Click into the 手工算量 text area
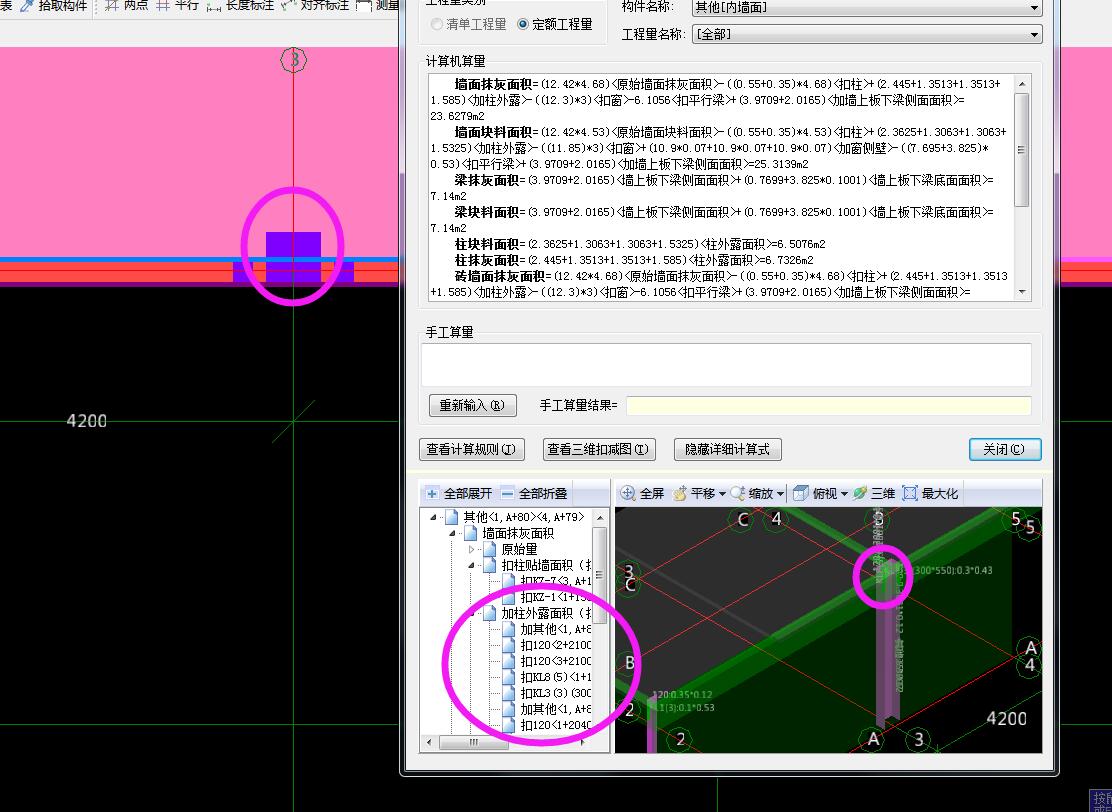The height and width of the screenshot is (812, 1112). pyautogui.click(x=726, y=365)
